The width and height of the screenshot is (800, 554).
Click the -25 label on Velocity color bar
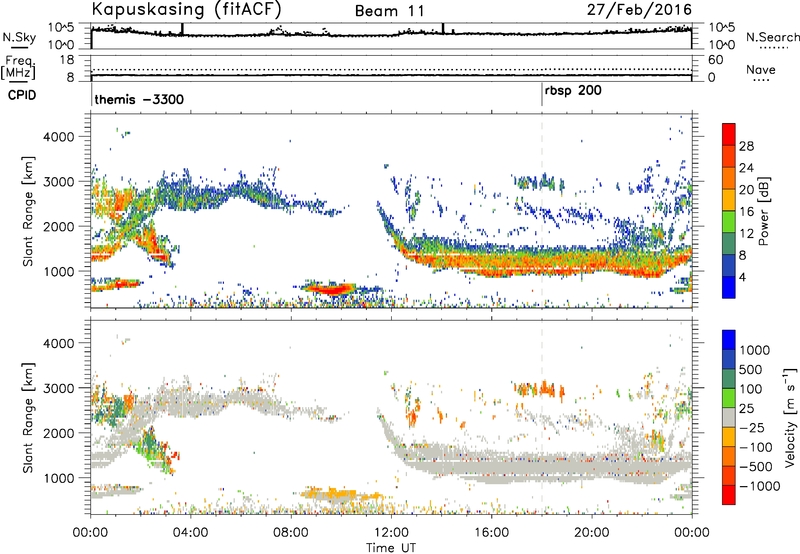[752, 428]
